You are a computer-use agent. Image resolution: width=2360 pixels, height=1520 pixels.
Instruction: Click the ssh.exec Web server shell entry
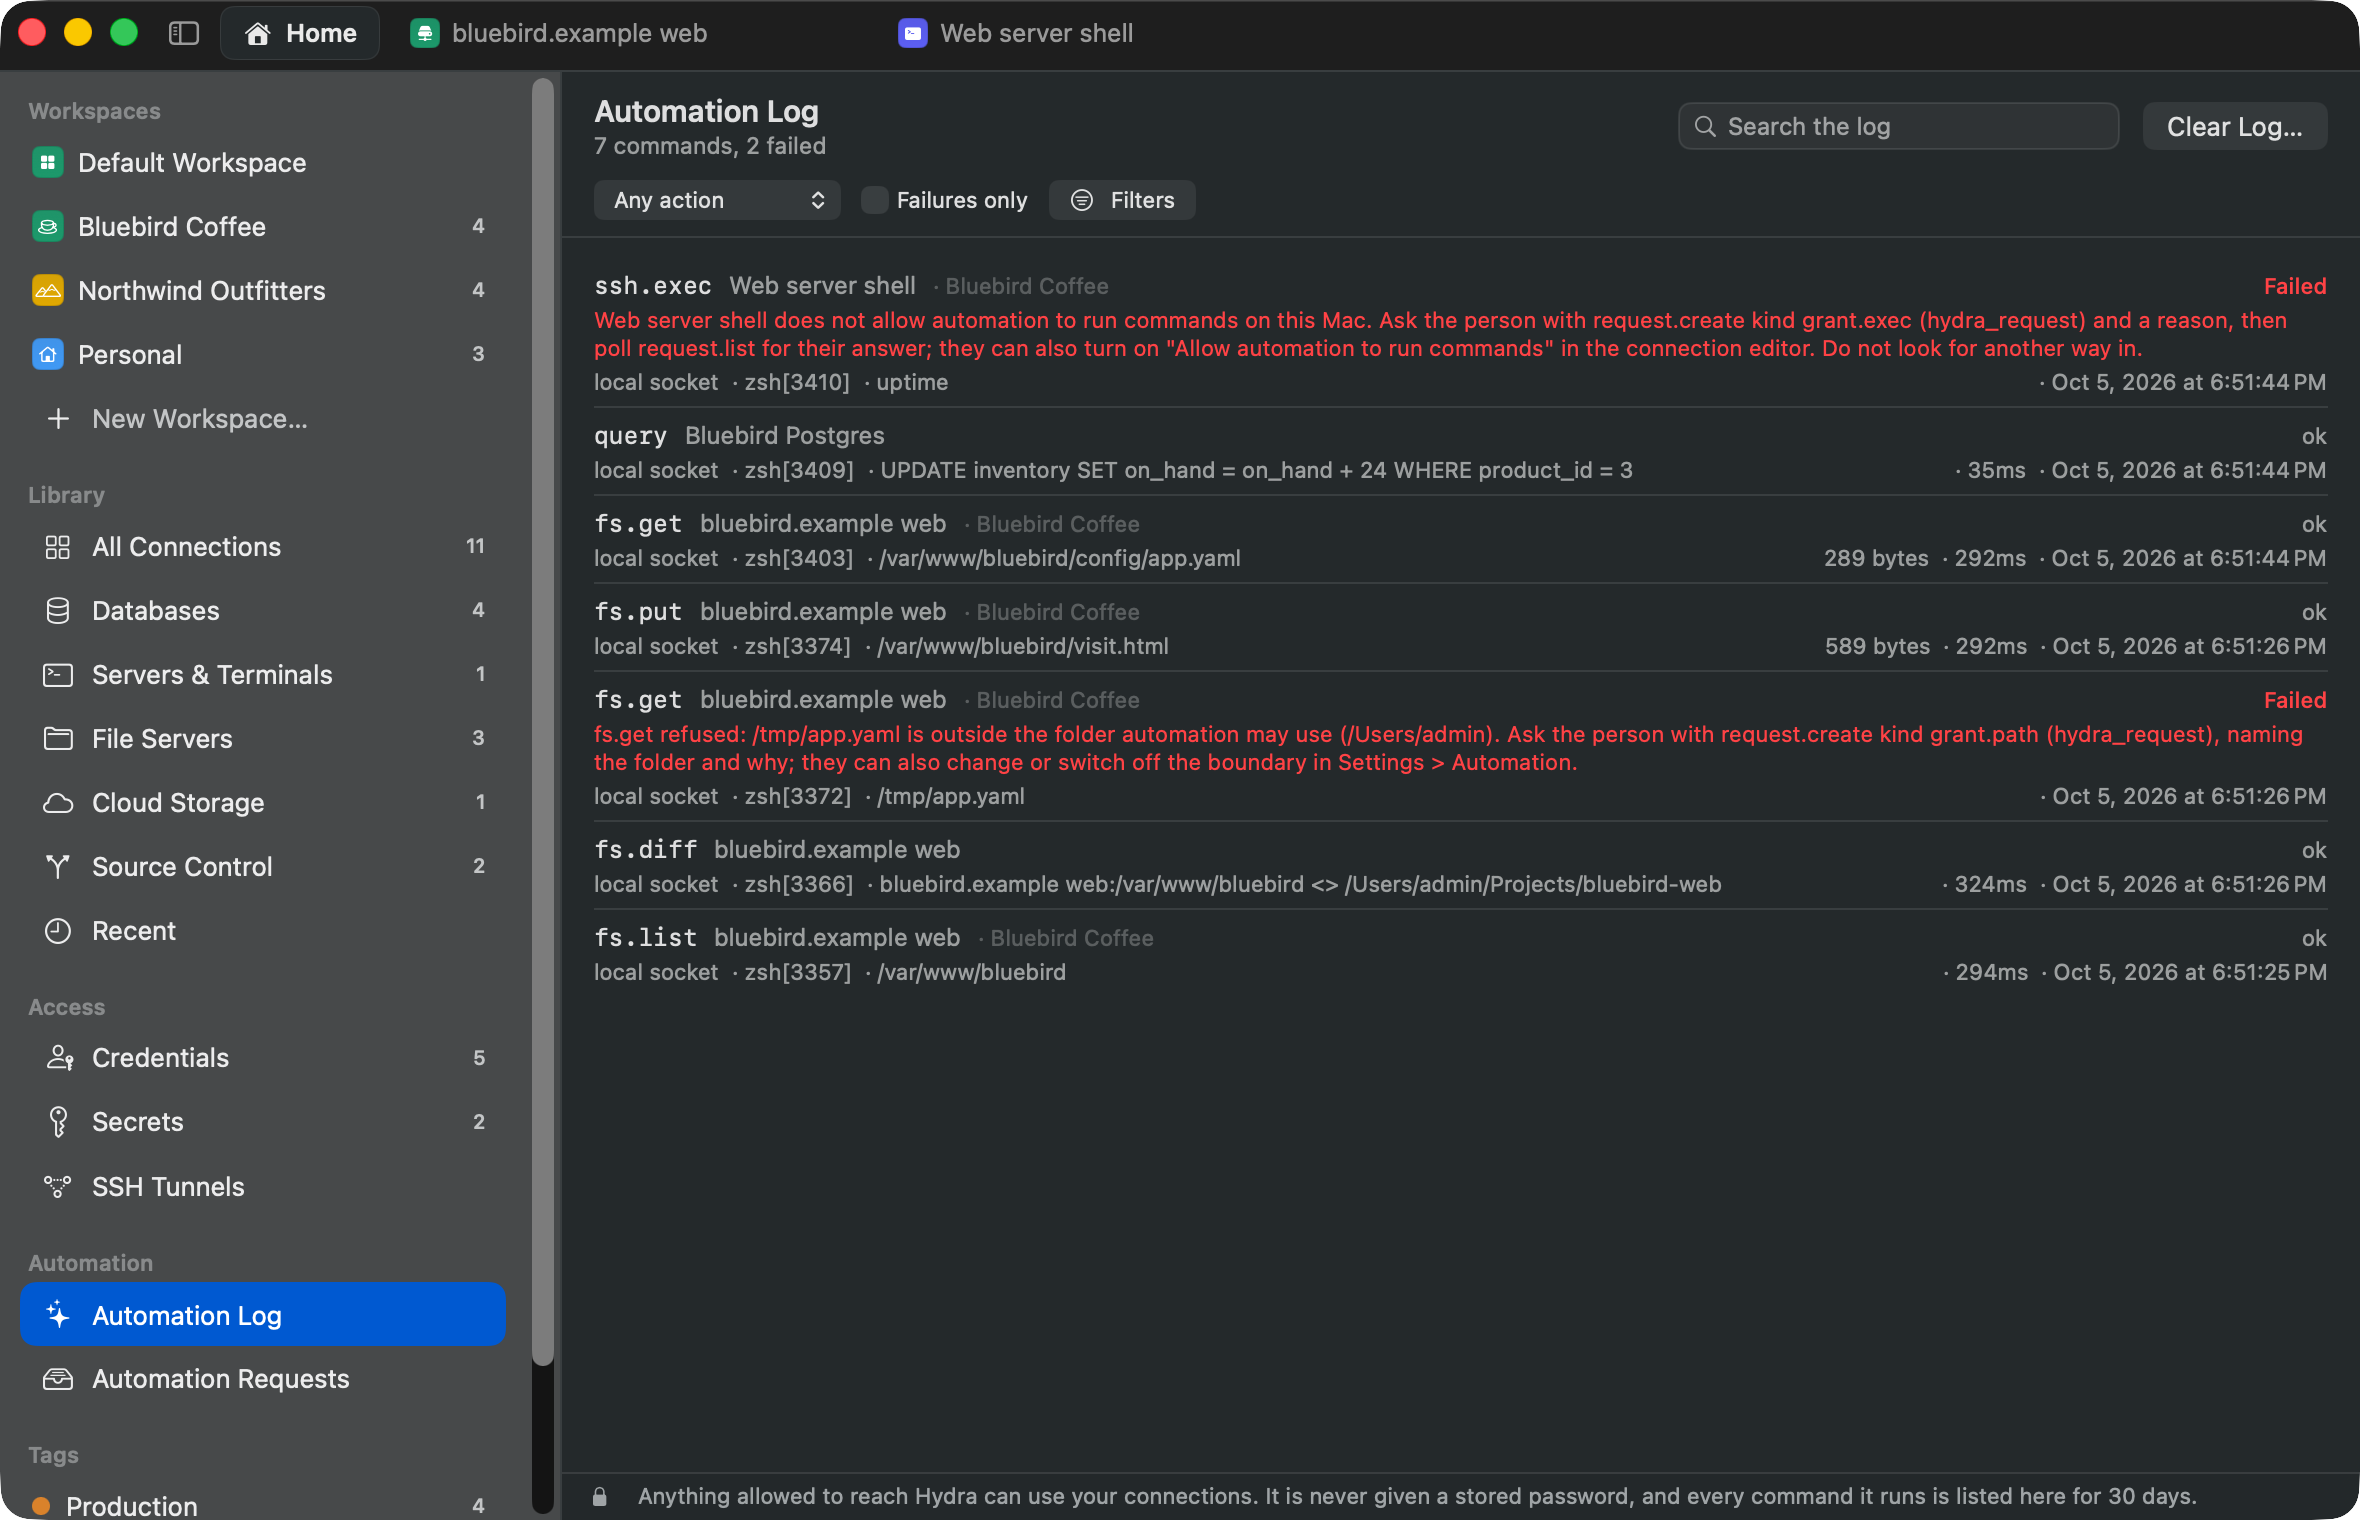1460,333
